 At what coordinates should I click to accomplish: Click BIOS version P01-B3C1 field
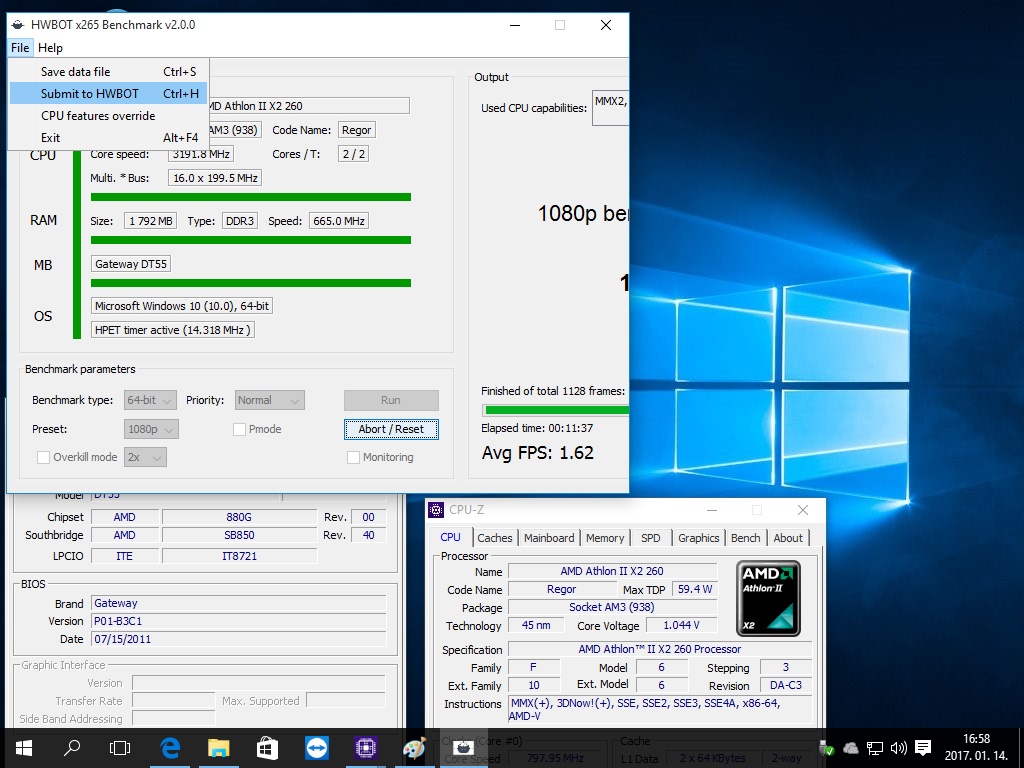tap(239, 621)
